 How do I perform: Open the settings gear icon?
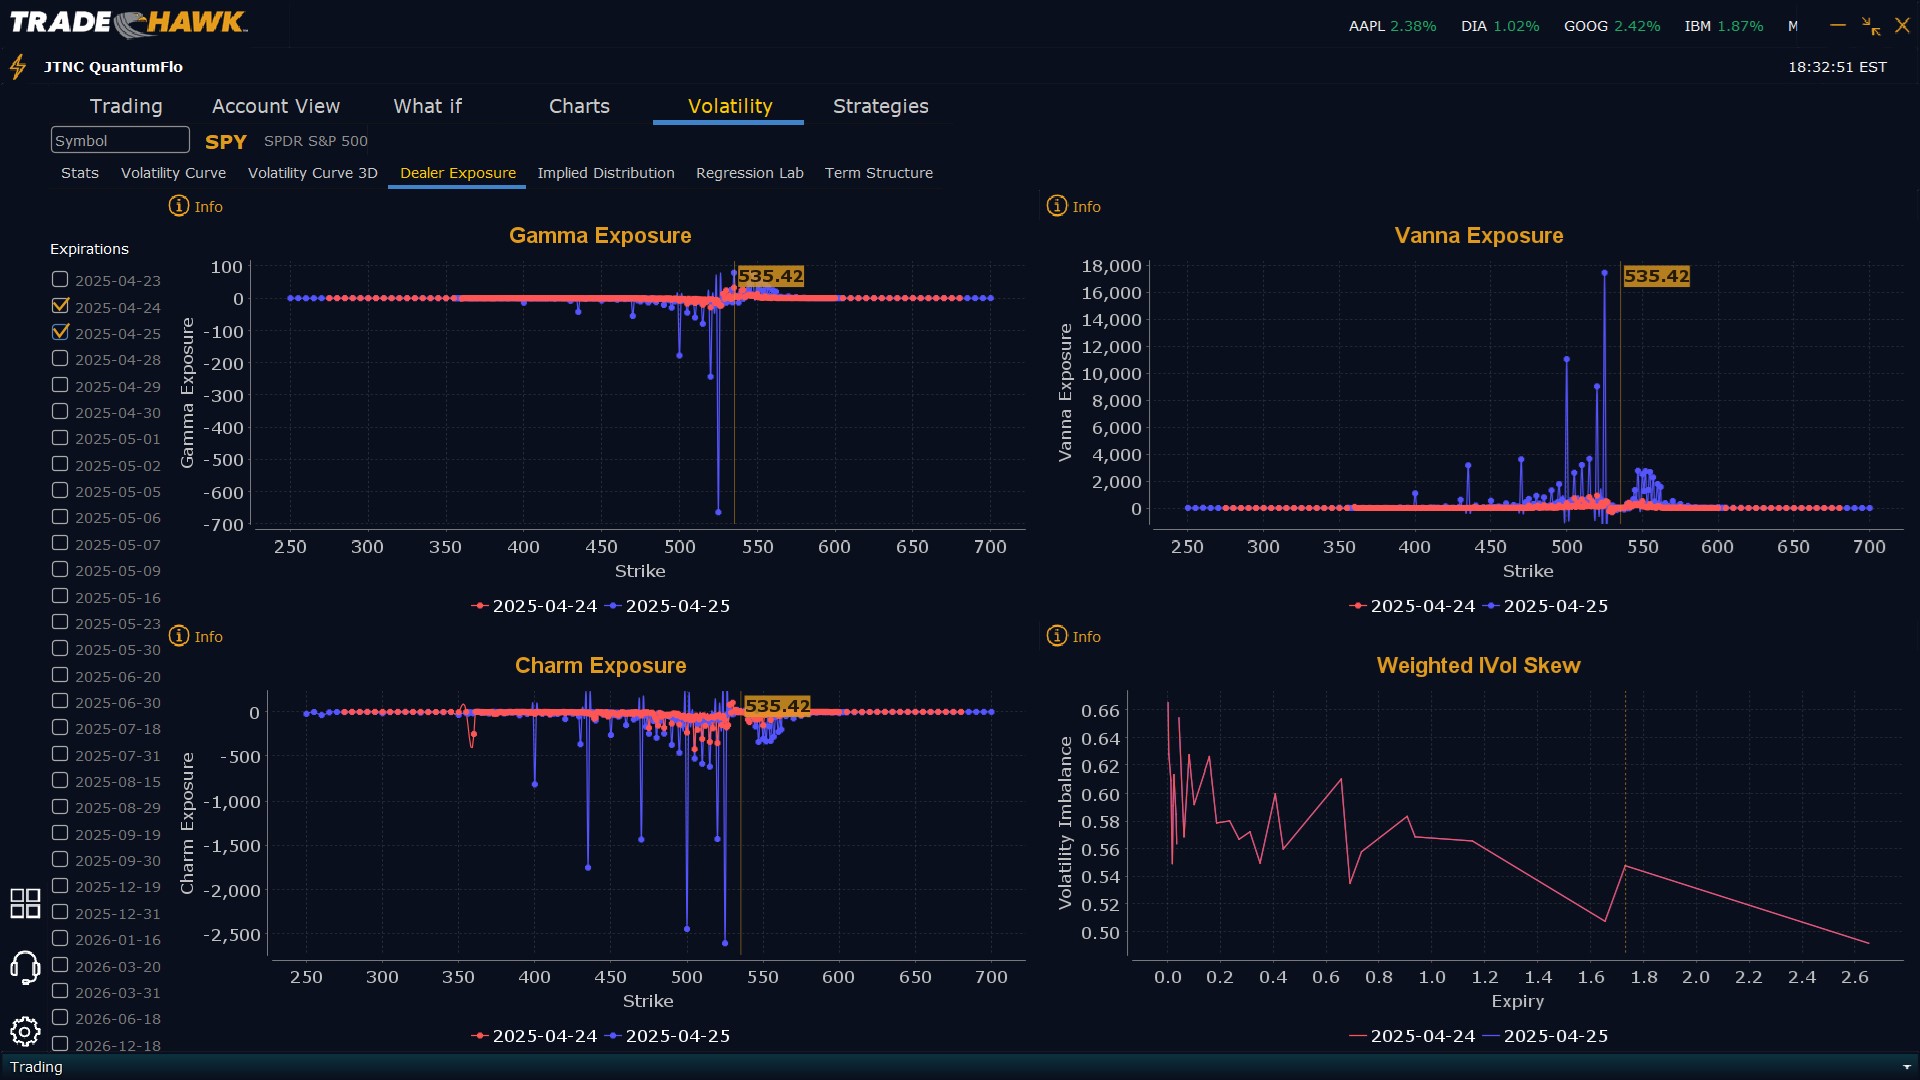(25, 1031)
